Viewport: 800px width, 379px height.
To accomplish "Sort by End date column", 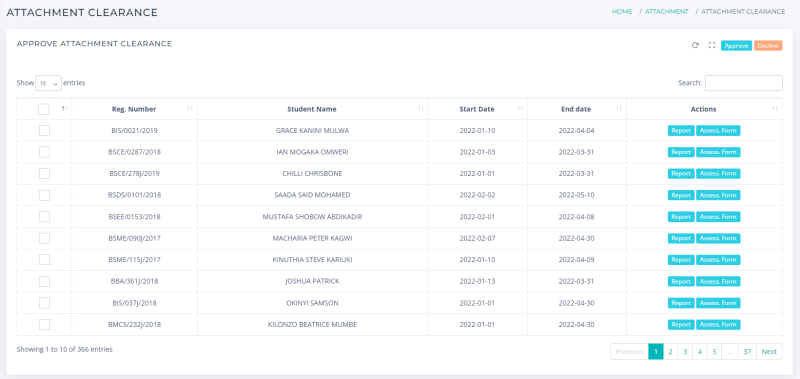I will [x=577, y=109].
